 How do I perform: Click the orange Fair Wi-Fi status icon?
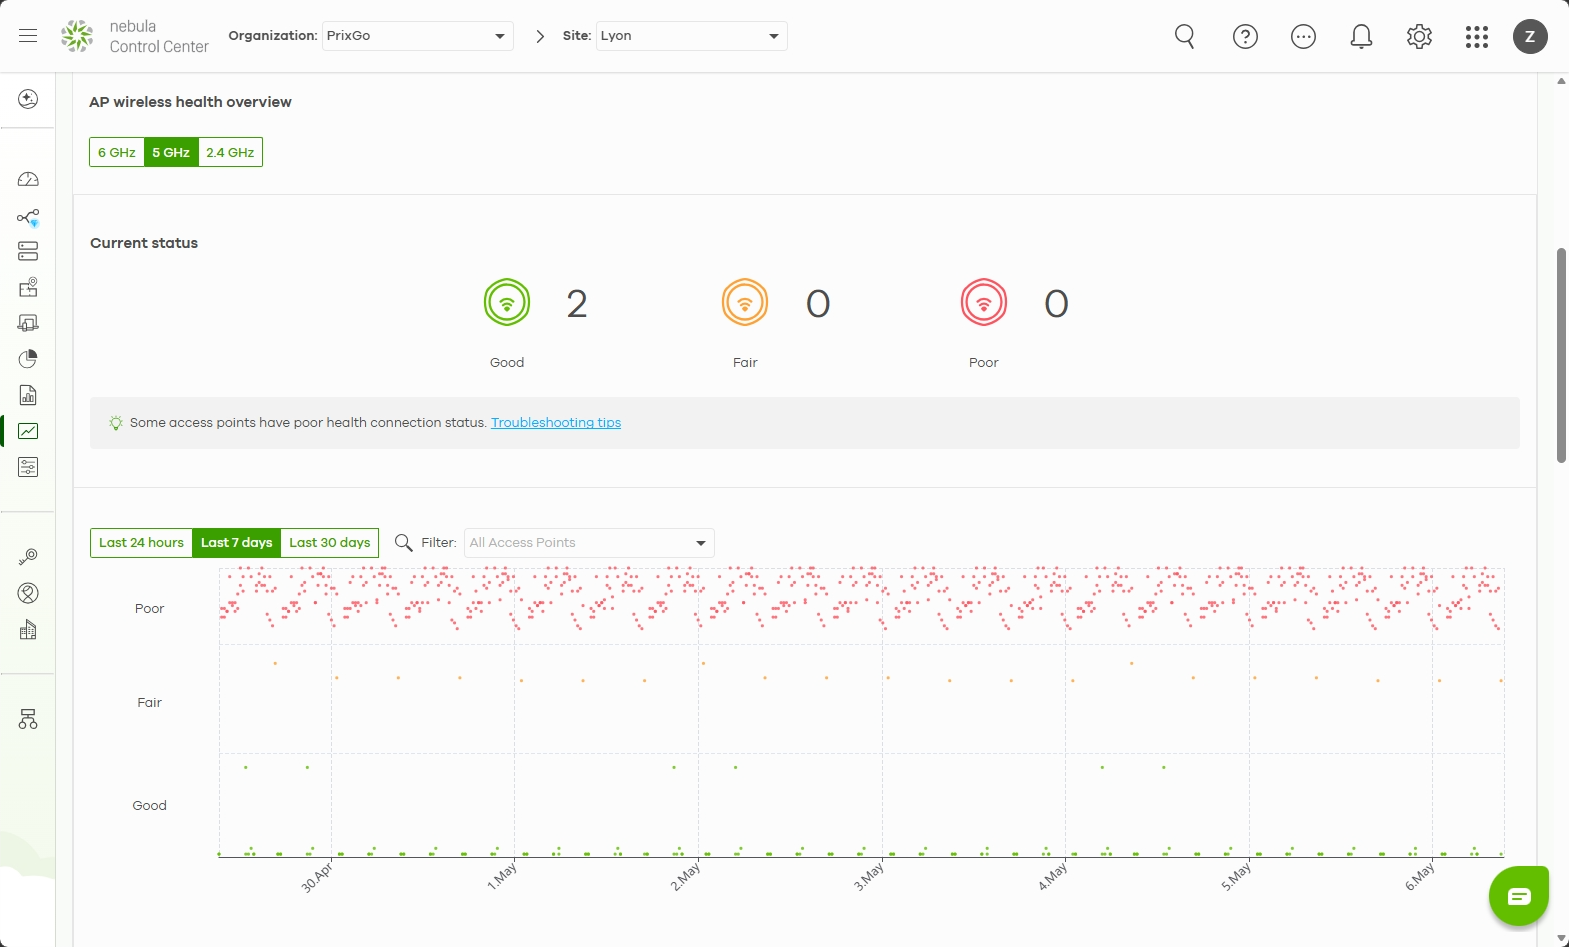click(x=745, y=302)
